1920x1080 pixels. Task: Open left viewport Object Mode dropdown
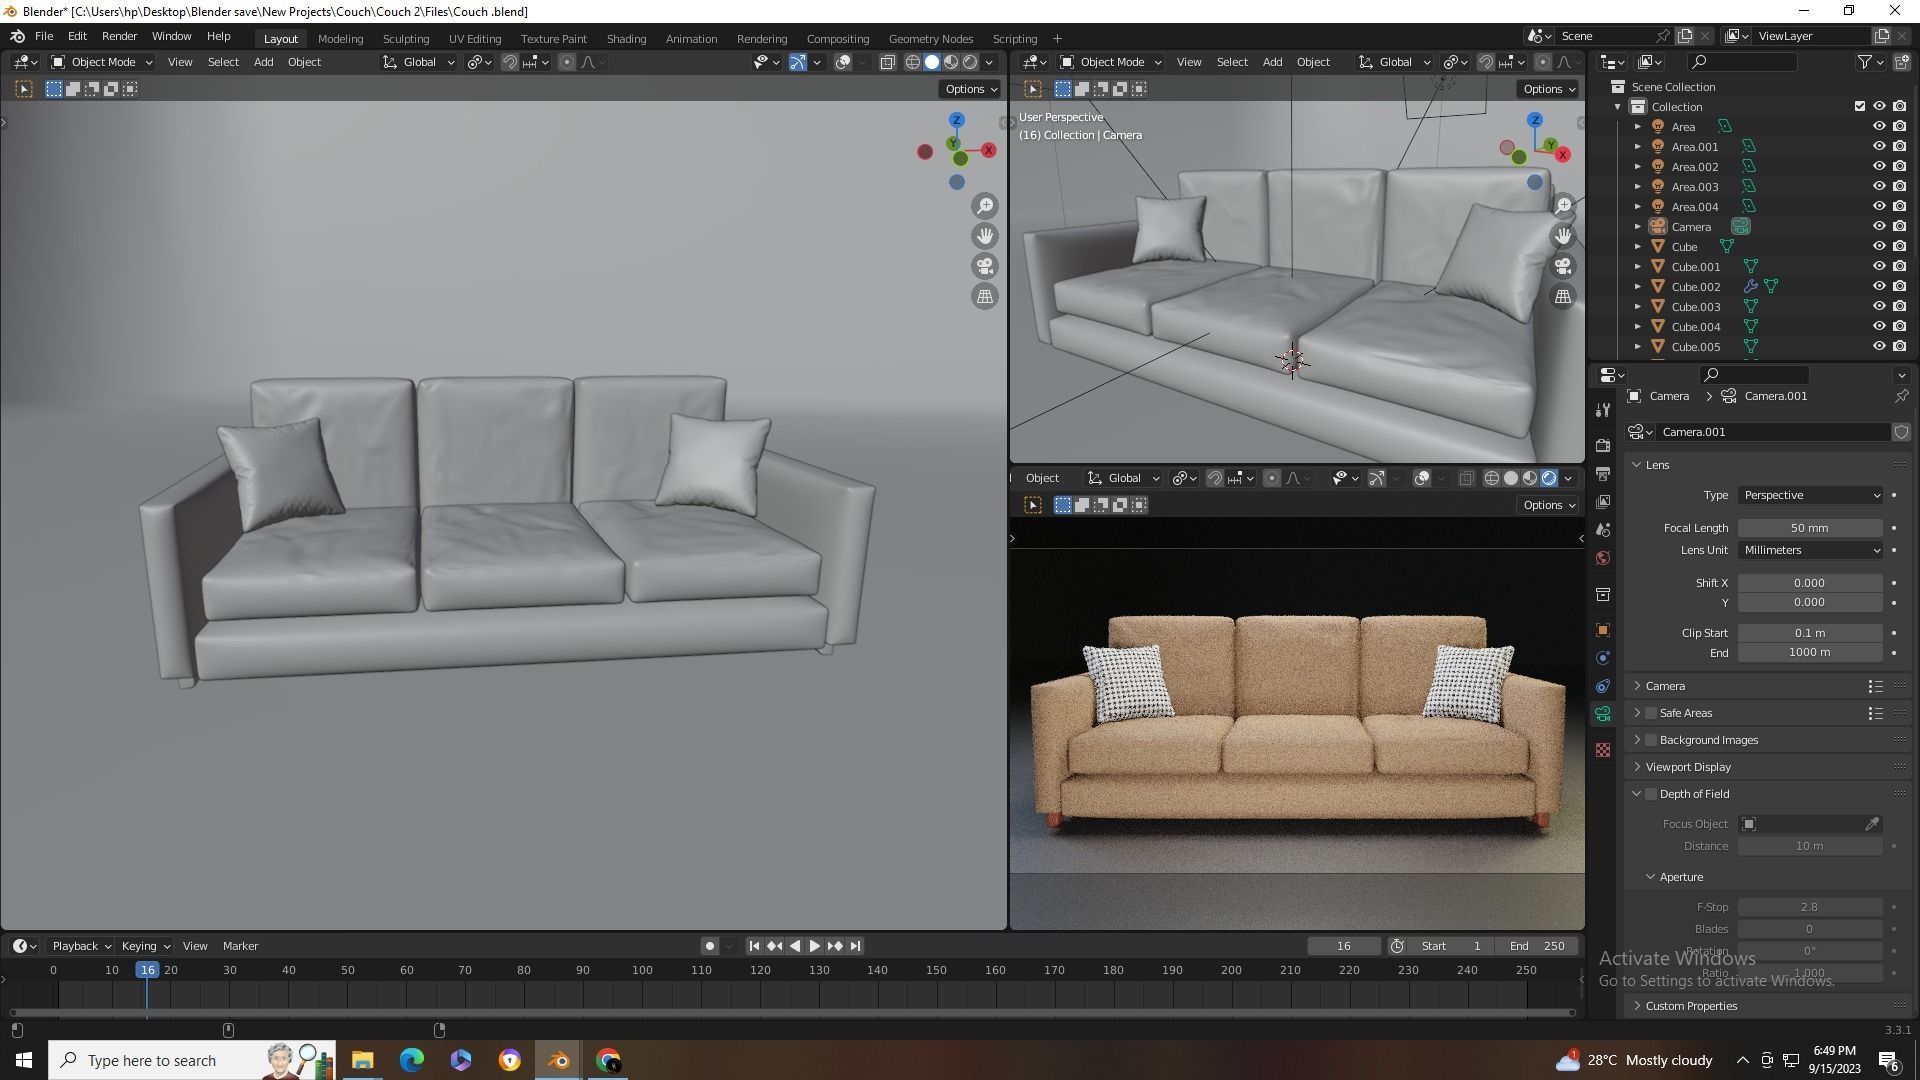tap(102, 62)
